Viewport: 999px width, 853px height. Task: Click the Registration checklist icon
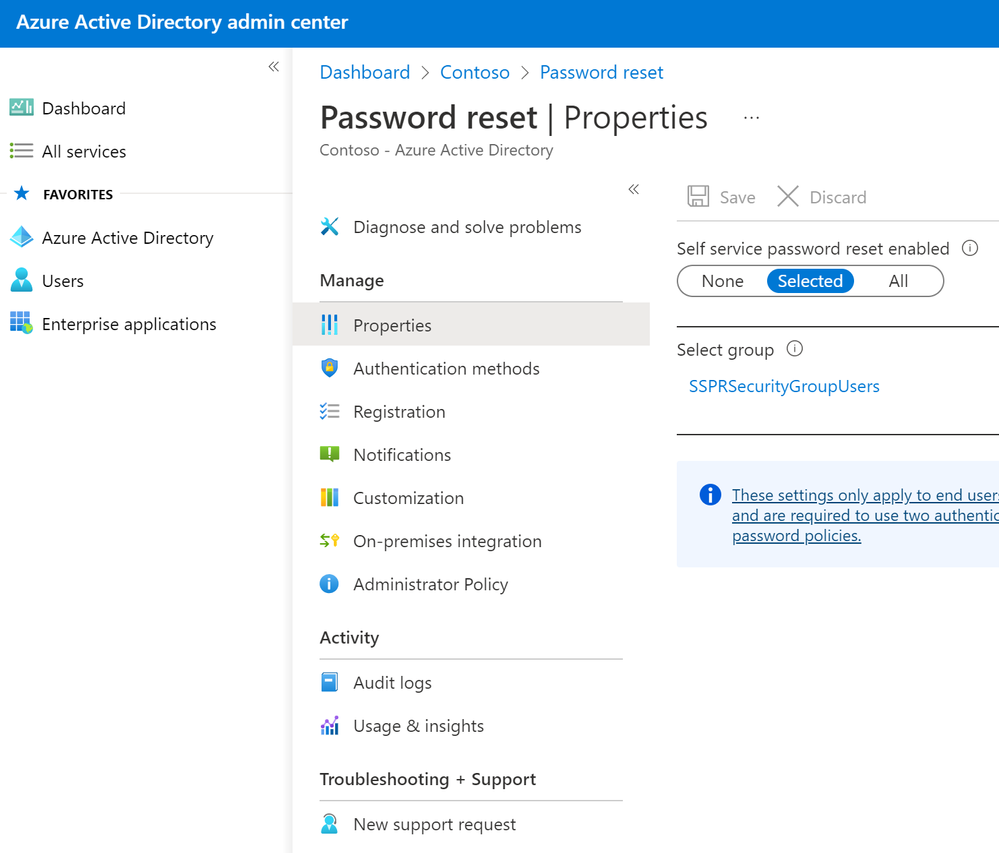(x=329, y=412)
